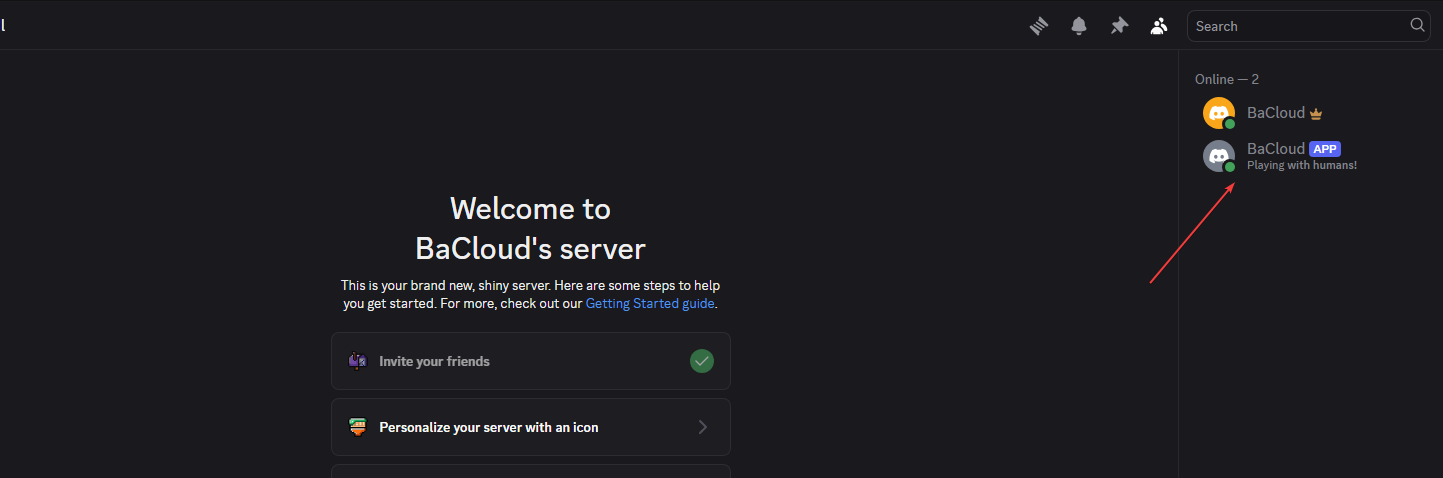
Task: Open notification settings bell icon
Action: coord(1079,26)
